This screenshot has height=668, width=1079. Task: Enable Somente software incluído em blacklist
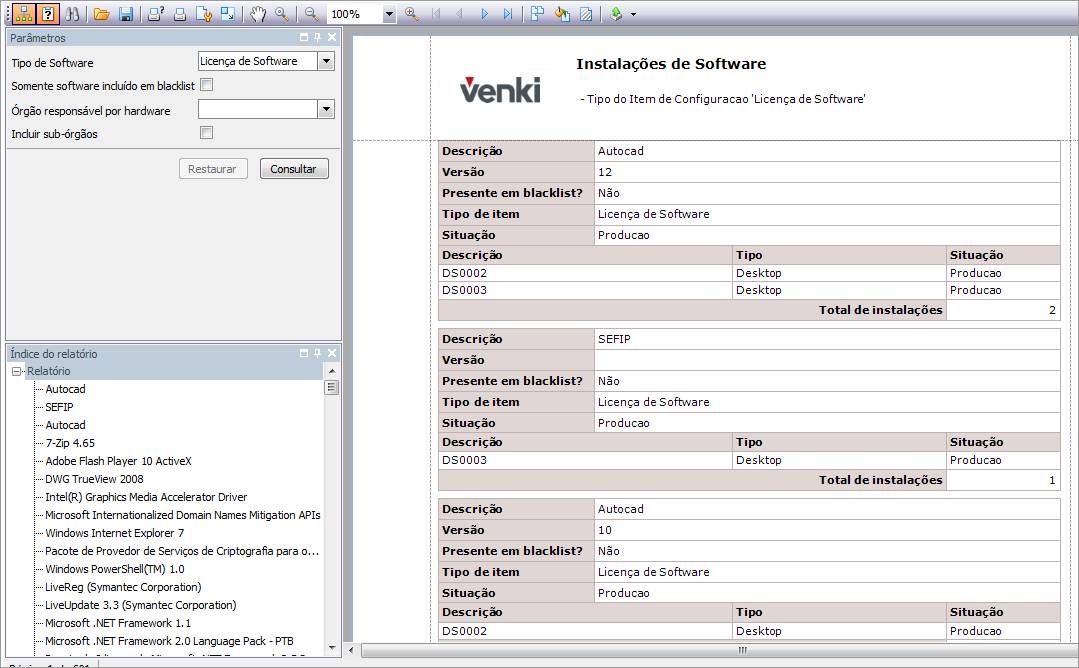tap(206, 85)
